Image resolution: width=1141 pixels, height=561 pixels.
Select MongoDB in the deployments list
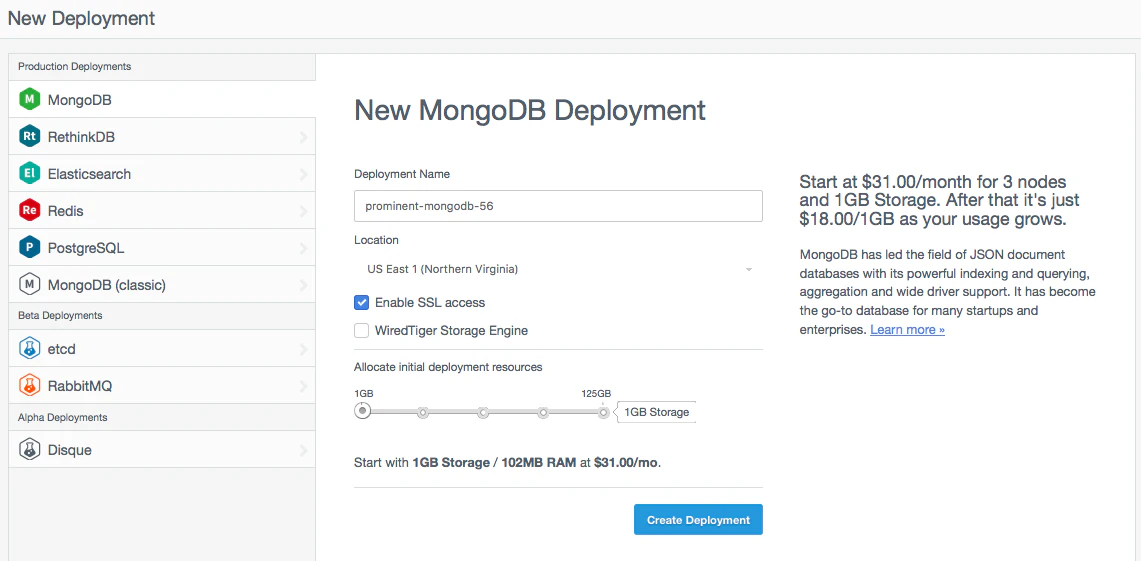(x=162, y=99)
